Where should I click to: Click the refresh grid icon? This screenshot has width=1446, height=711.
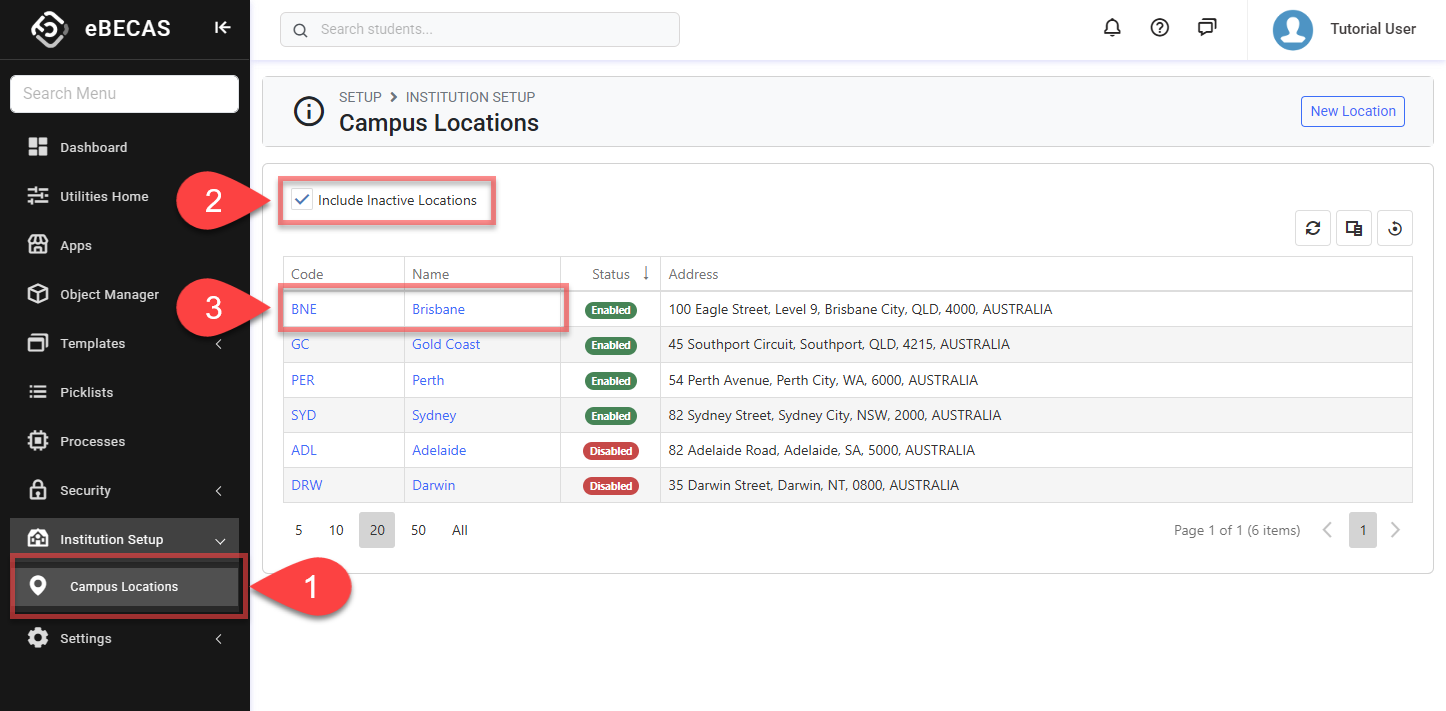point(1312,228)
